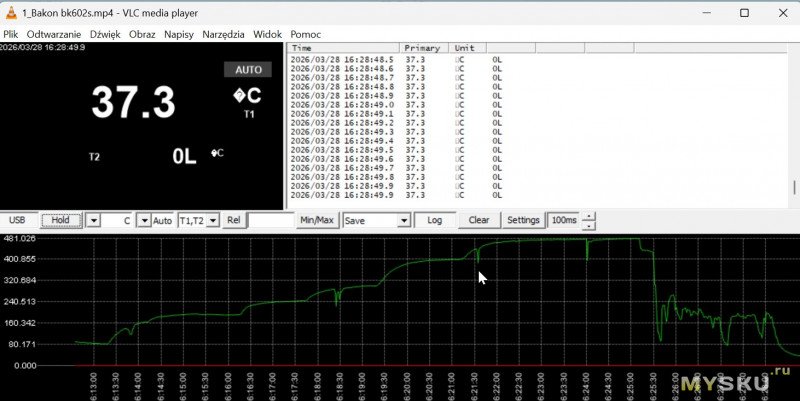Click the Log button
Viewport: 800px width, 401px height.
tap(435, 220)
